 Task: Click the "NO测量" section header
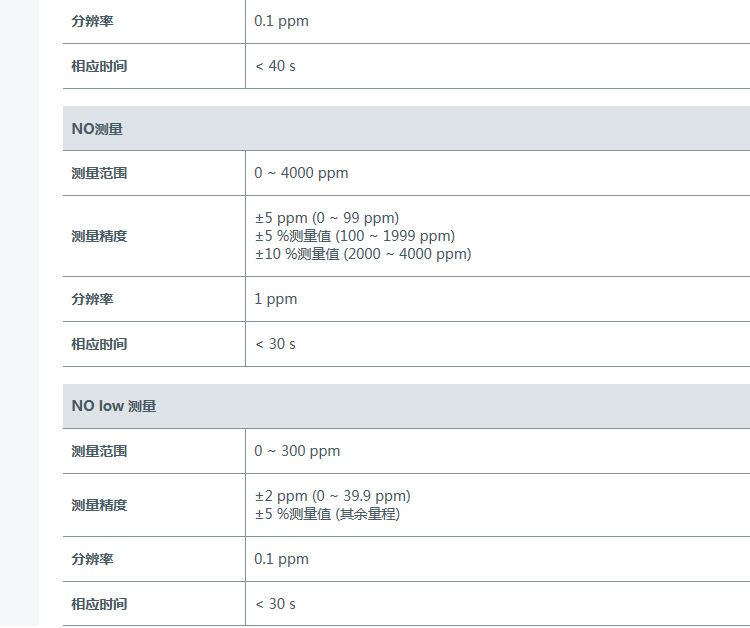click(97, 129)
